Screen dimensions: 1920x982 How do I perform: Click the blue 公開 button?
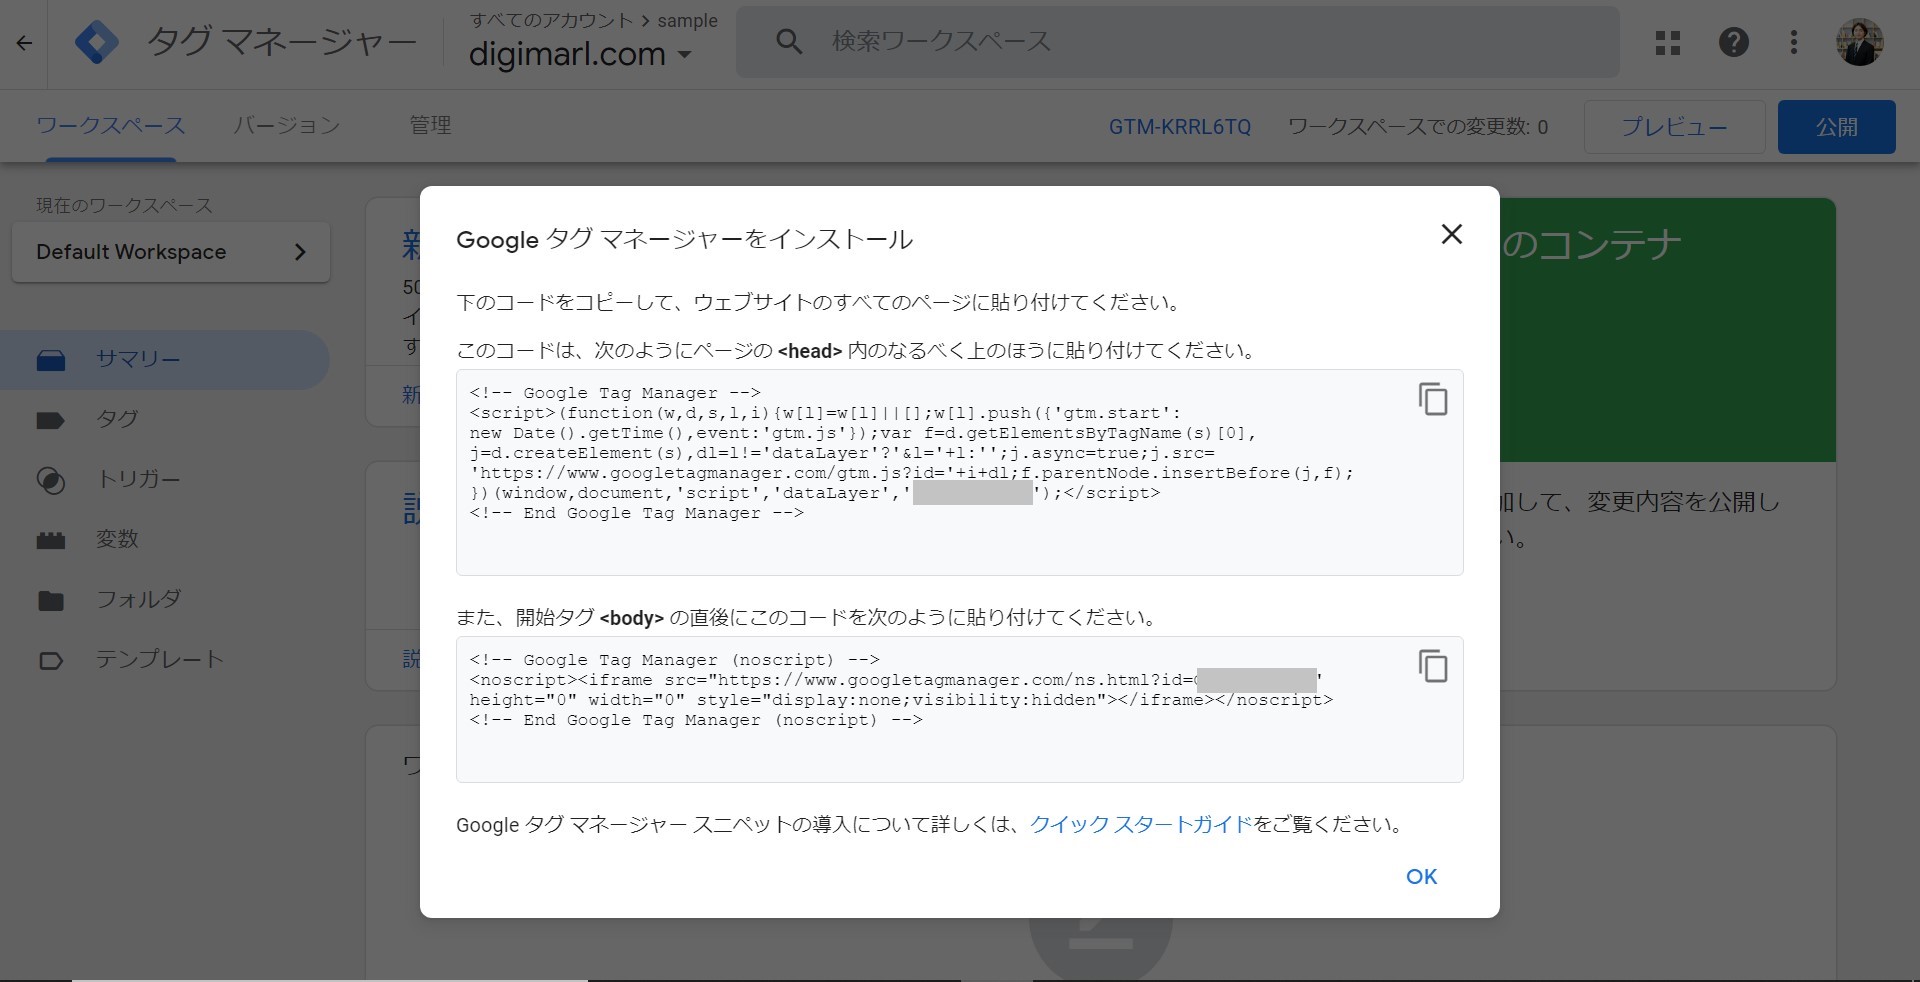[1836, 127]
